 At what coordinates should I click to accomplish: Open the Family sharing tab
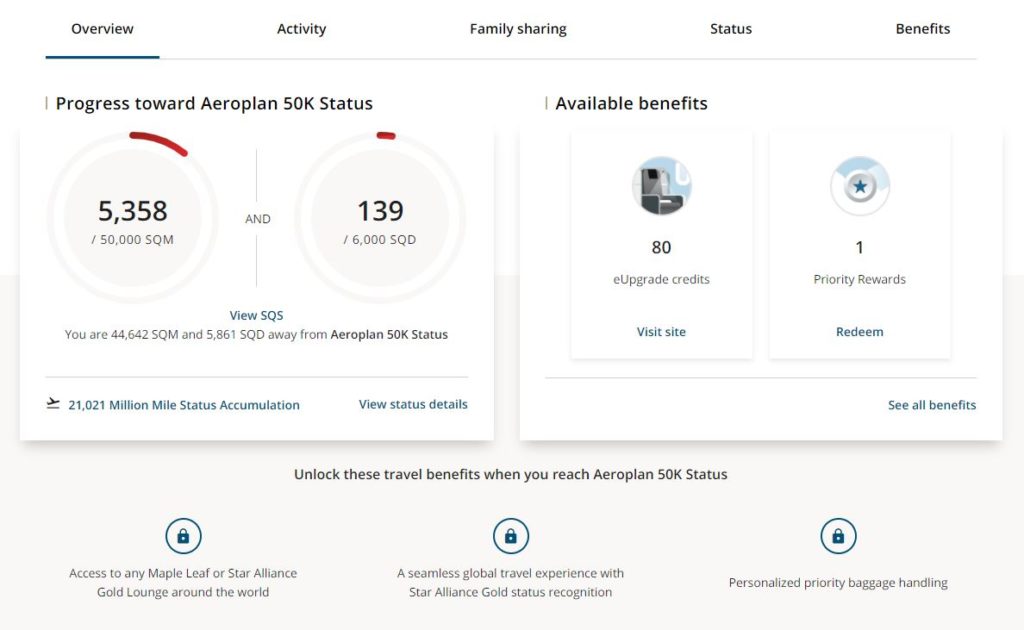[x=518, y=28]
